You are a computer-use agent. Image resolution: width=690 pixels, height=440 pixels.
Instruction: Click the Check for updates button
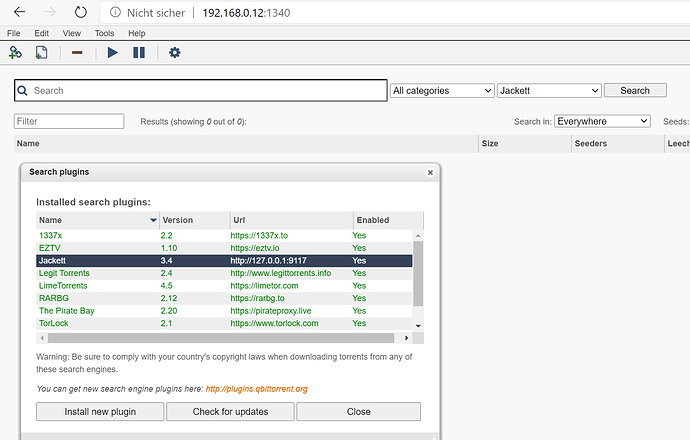tap(229, 411)
